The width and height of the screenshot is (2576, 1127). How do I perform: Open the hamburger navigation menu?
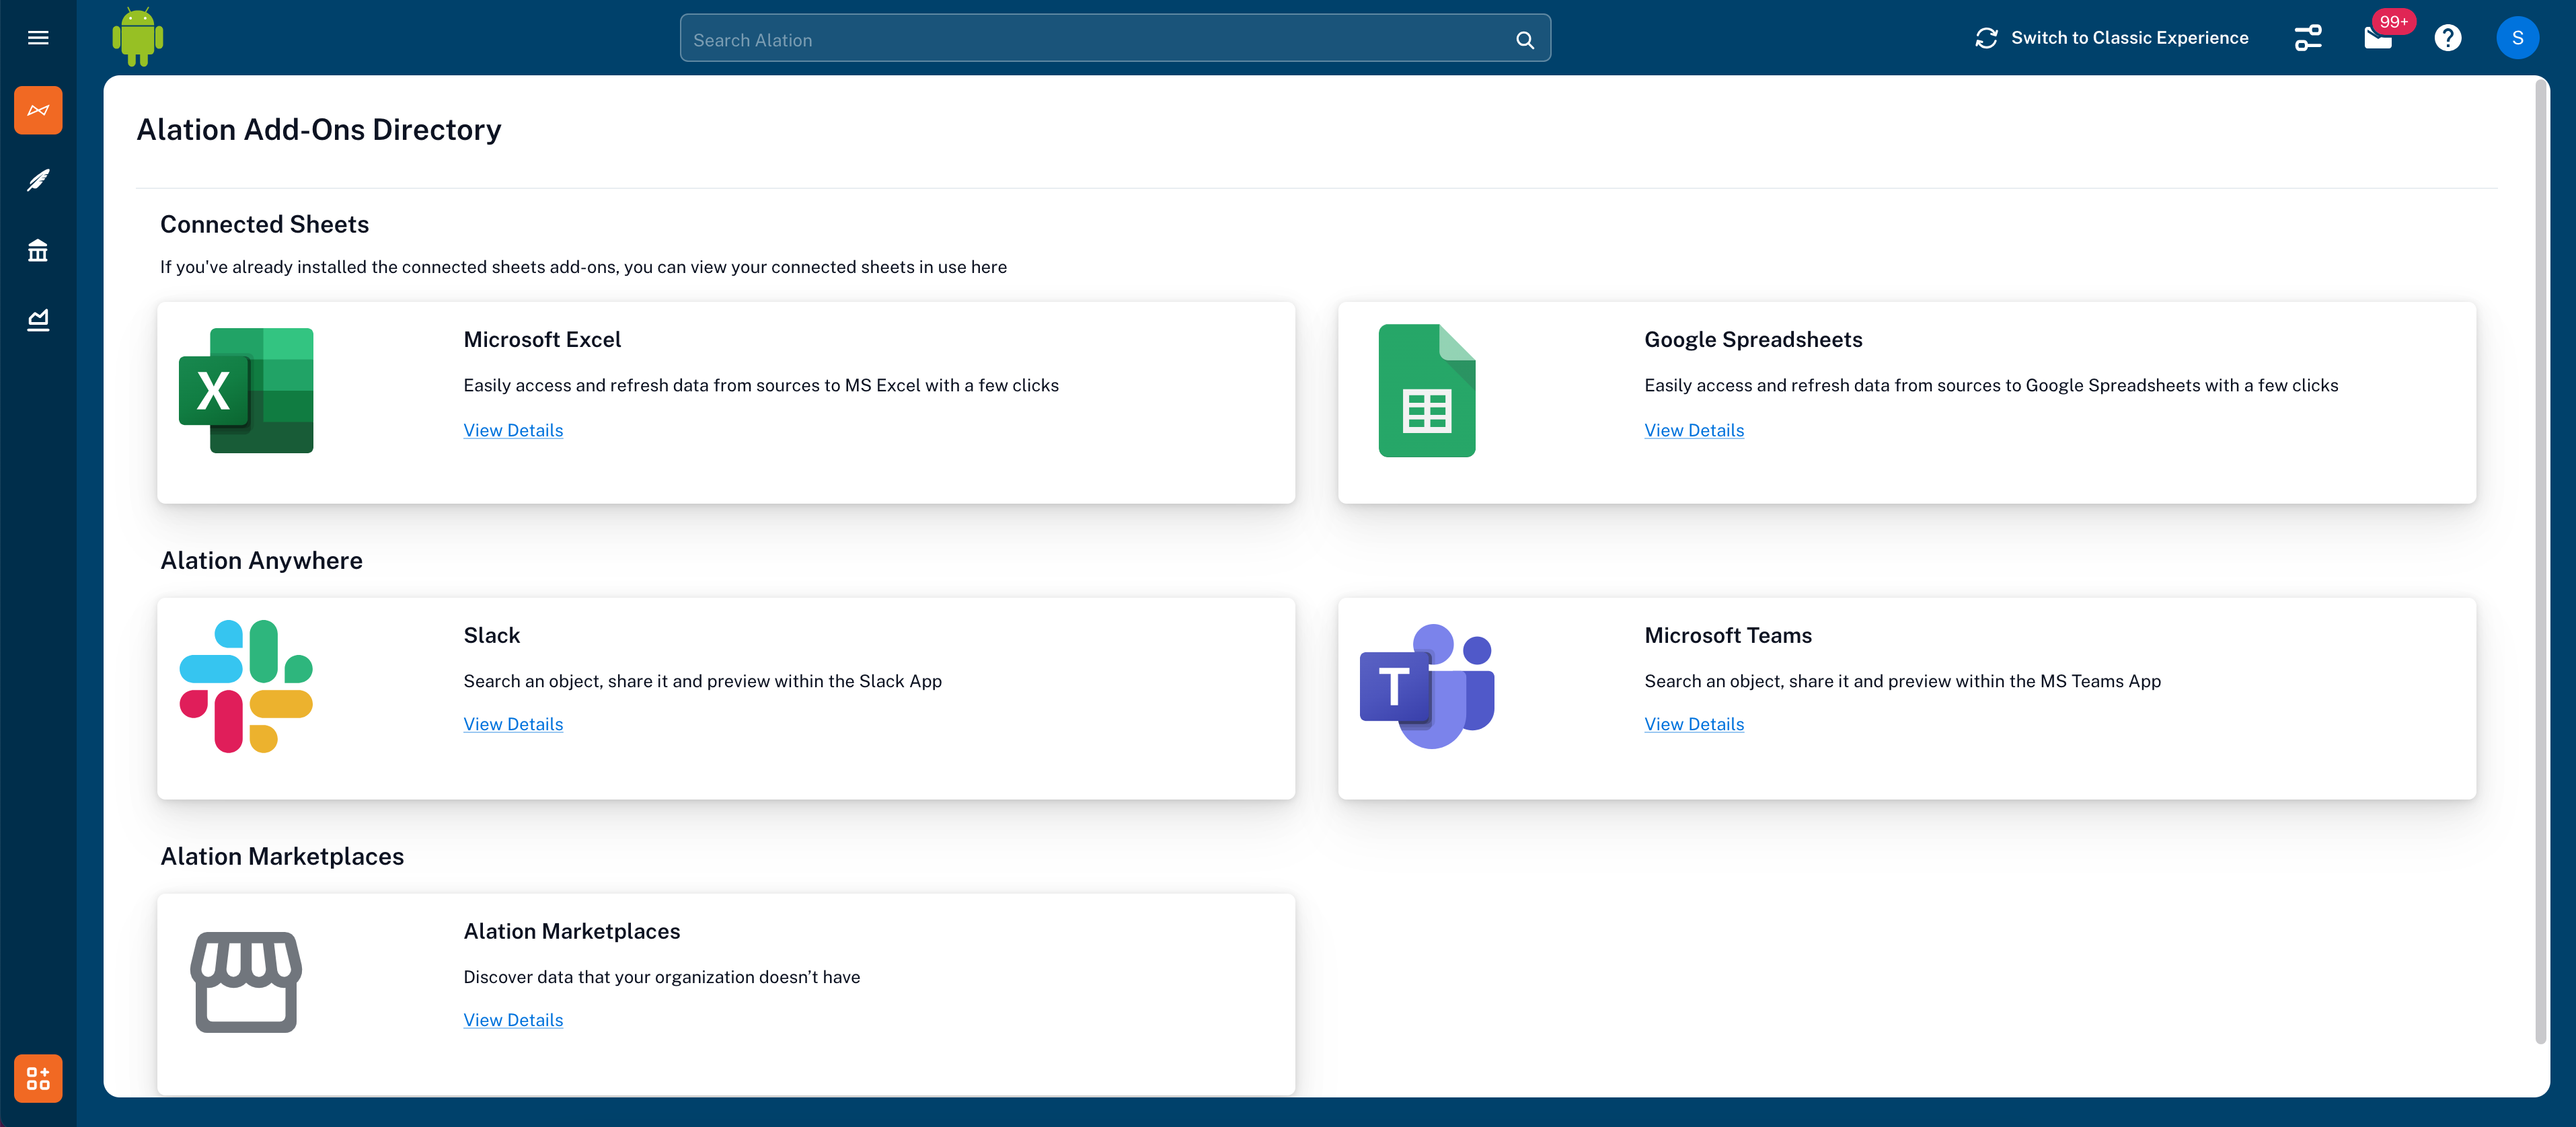click(38, 38)
